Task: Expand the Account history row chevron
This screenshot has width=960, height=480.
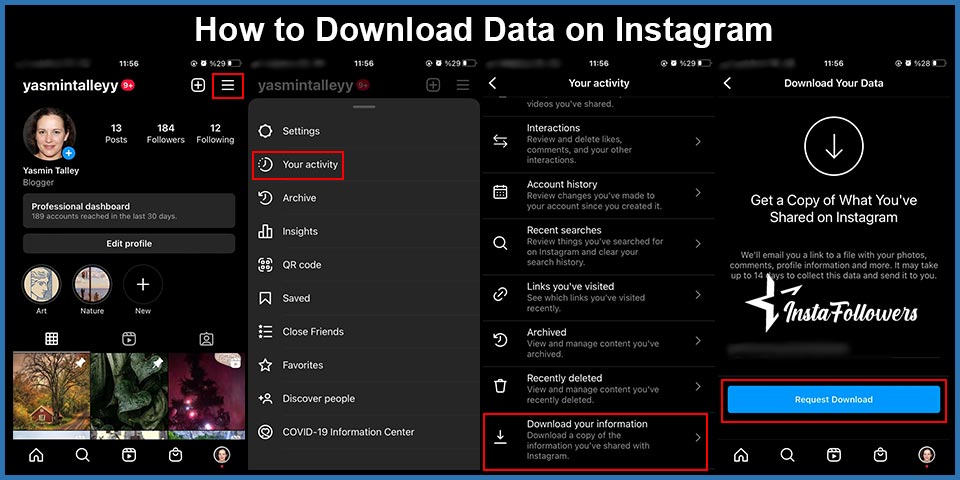Action: click(698, 192)
